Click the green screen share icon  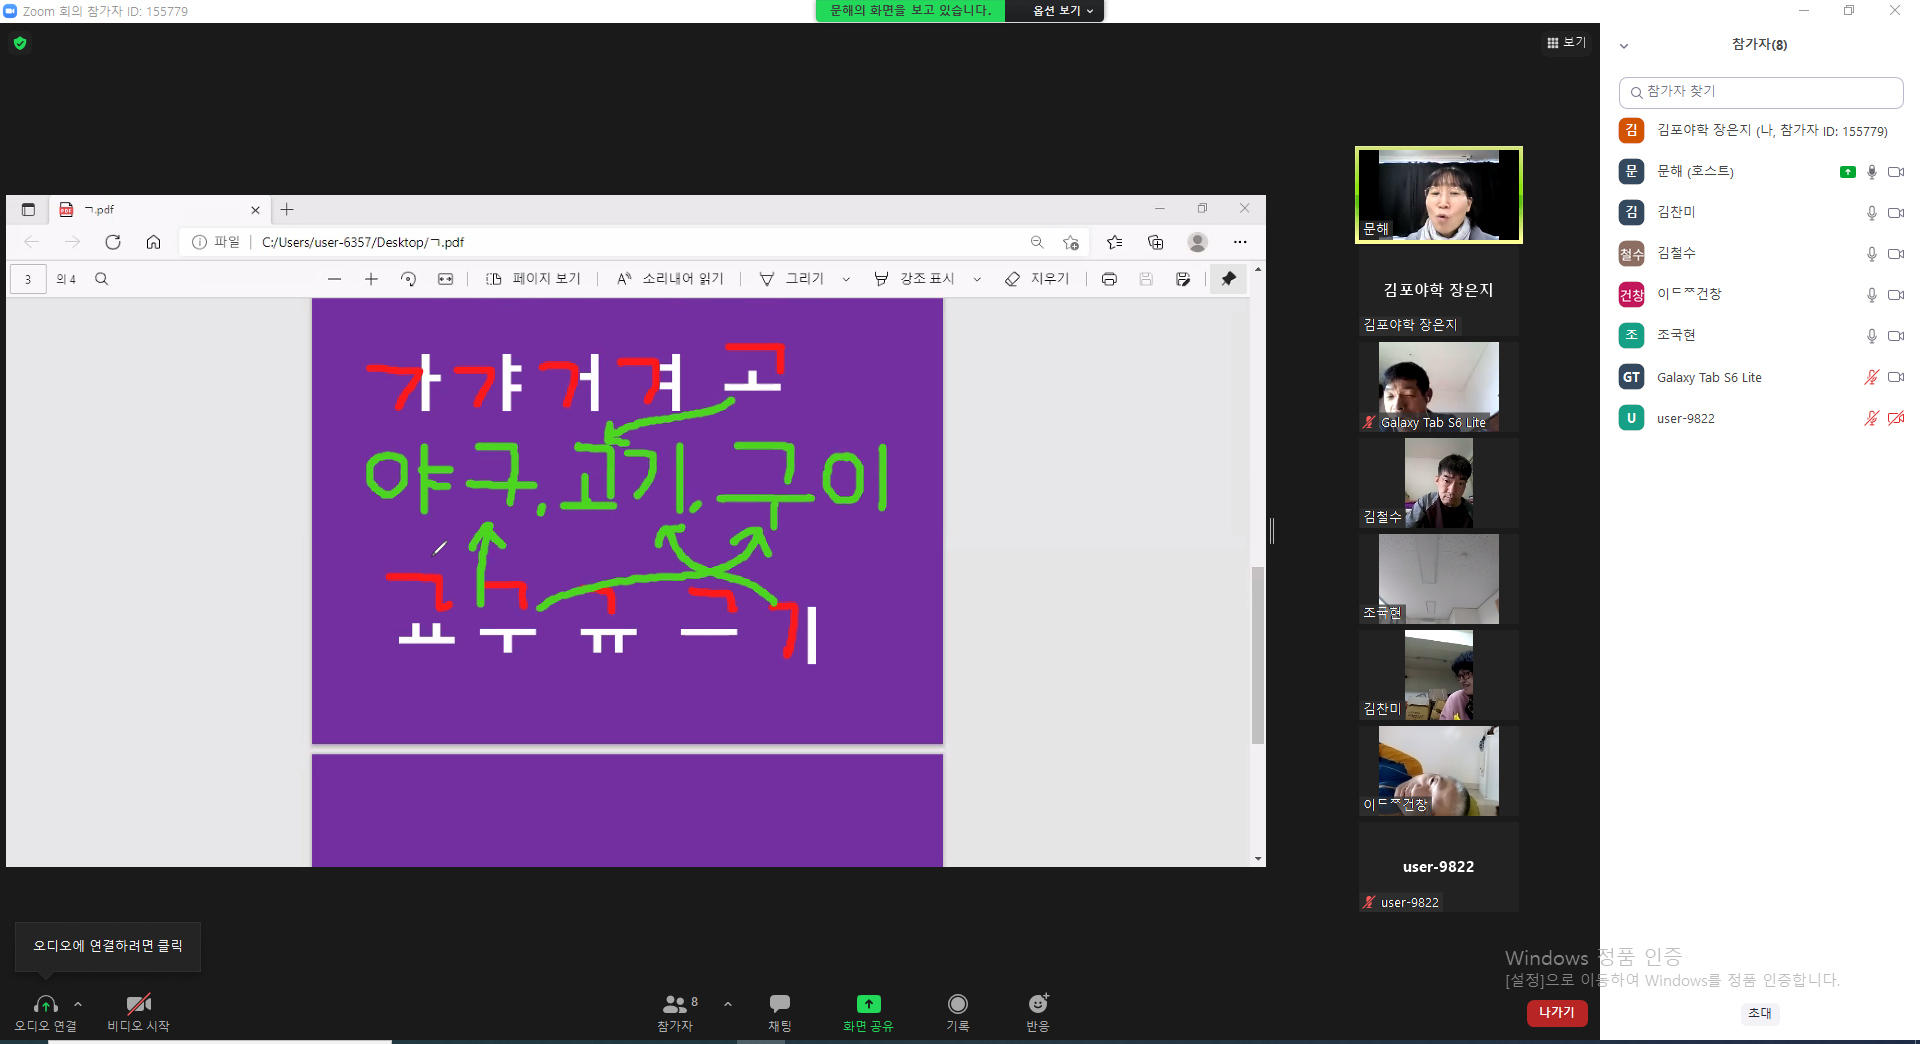pyautogui.click(x=868, y=1004)
